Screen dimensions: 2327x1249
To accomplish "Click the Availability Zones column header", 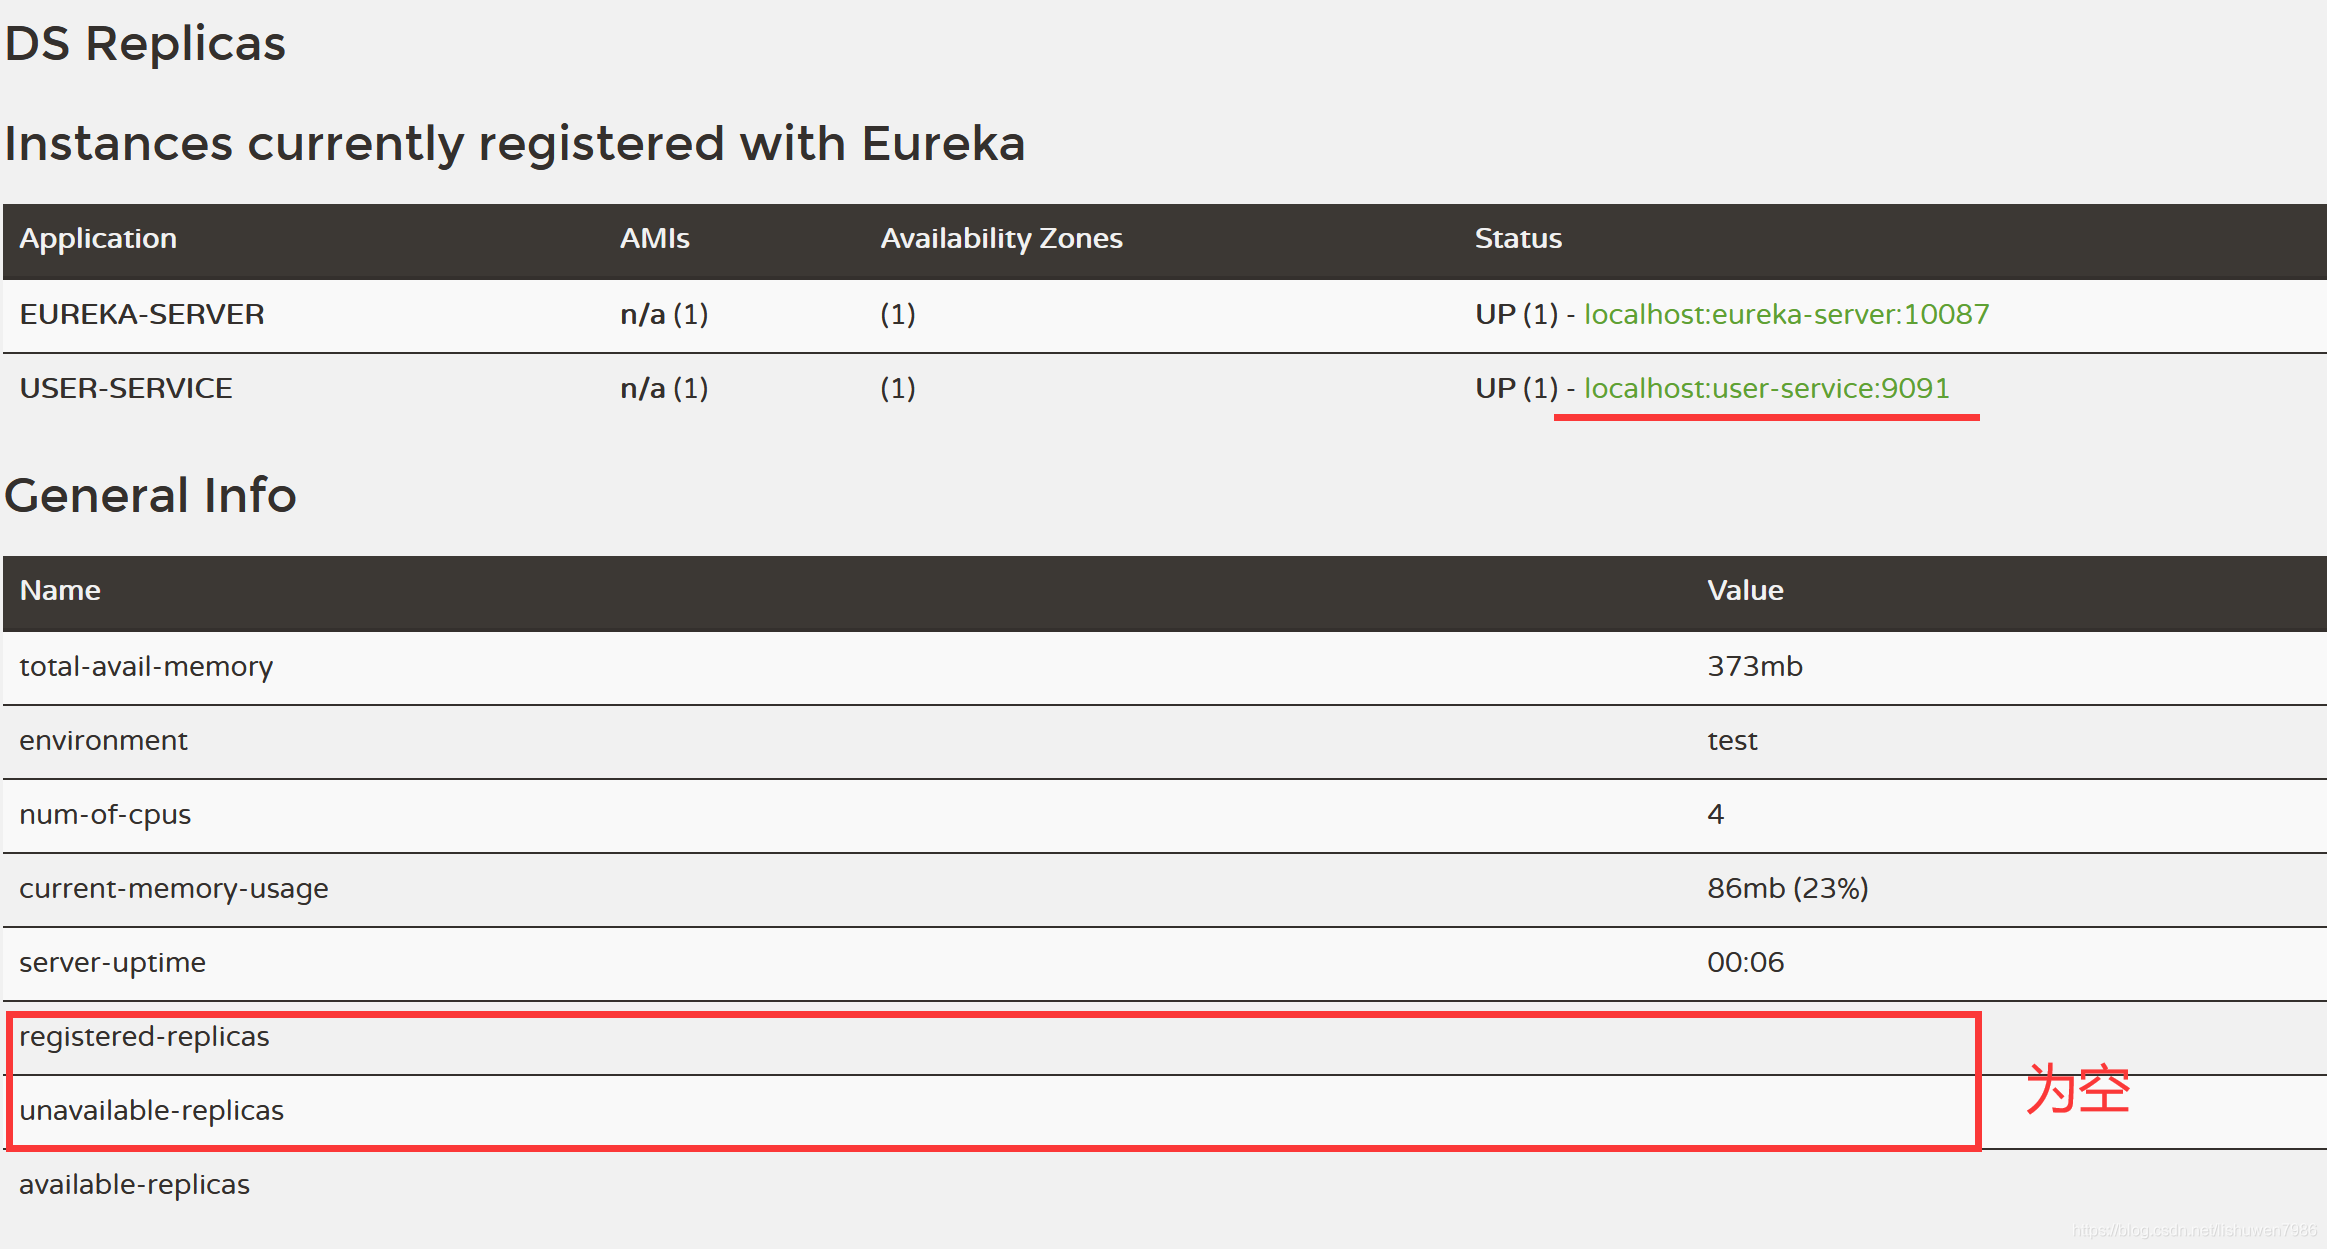I will [x=1001, y=238].
